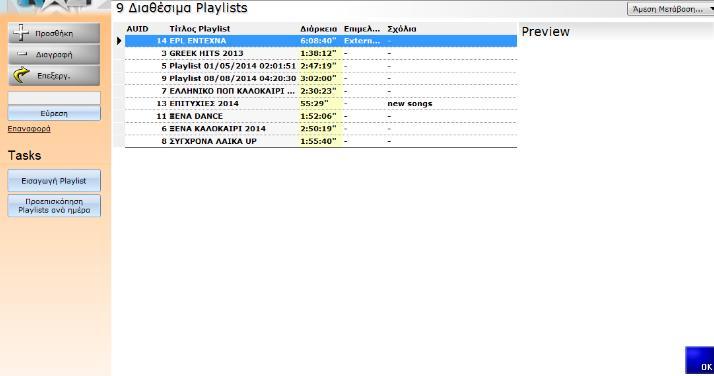Click the search text field above Εύρεση
The image size is (714, 376).
(54, 98)
